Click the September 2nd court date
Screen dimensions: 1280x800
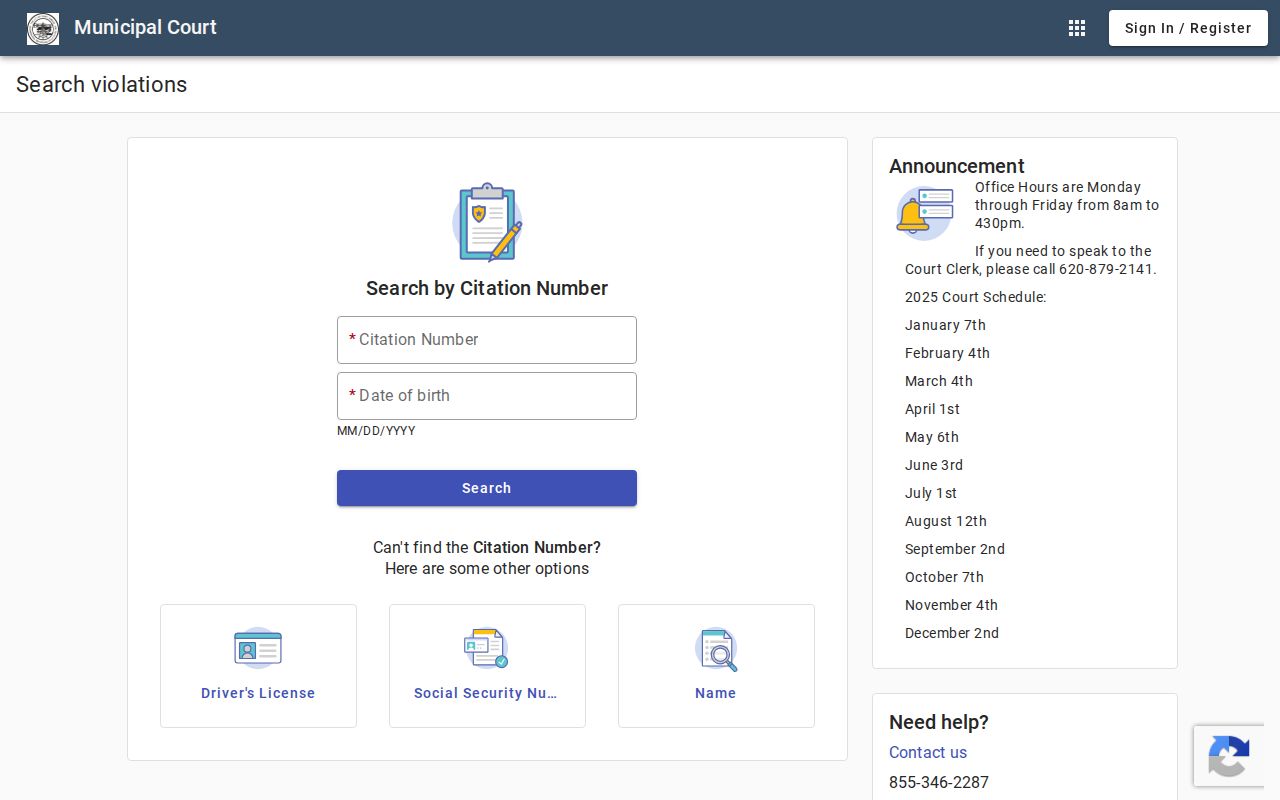(x=955, y=549)
